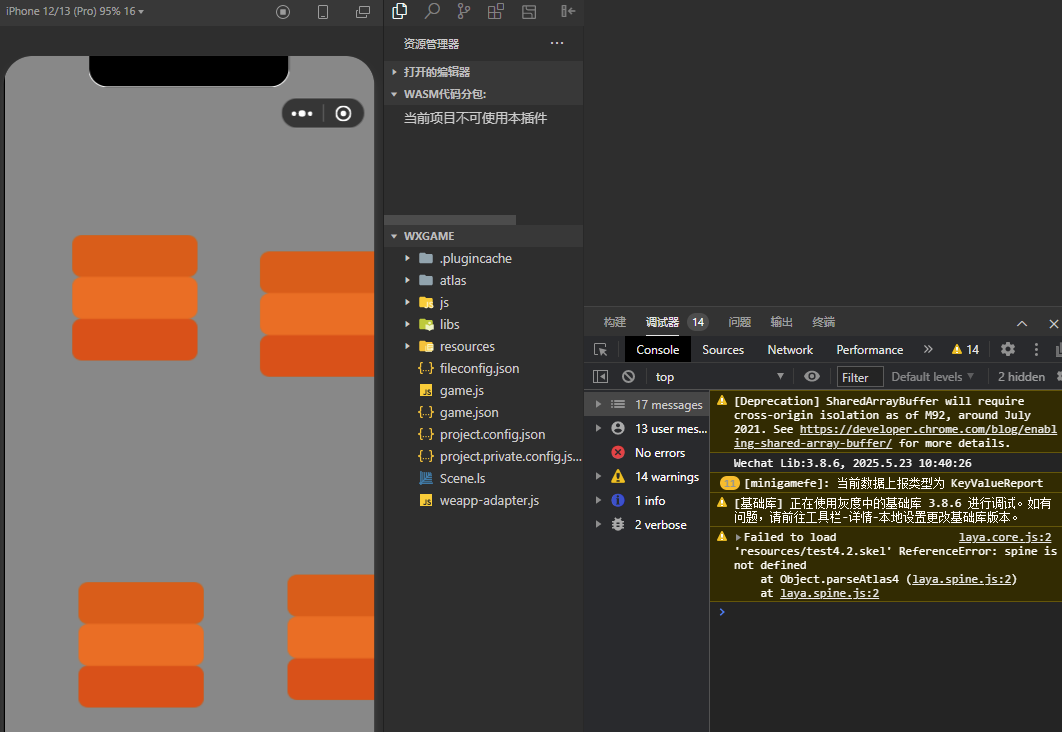Expand the resources folder
1062x732 pixels.
[x=467, y=346]
